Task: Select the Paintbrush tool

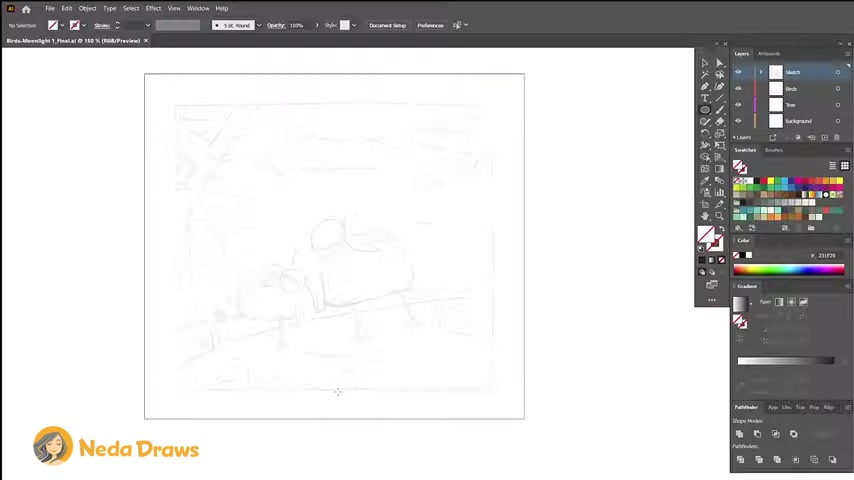Action: 719,110
